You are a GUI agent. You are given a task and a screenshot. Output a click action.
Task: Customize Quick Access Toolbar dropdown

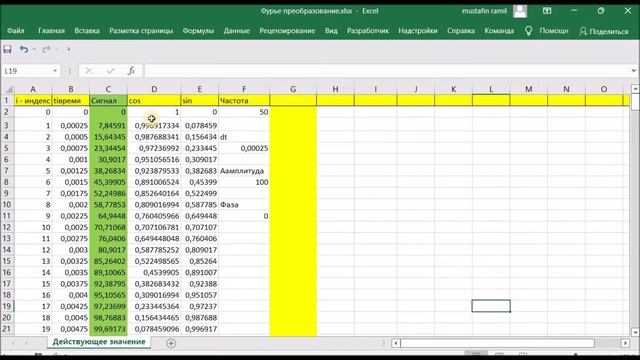click(69, 49)
